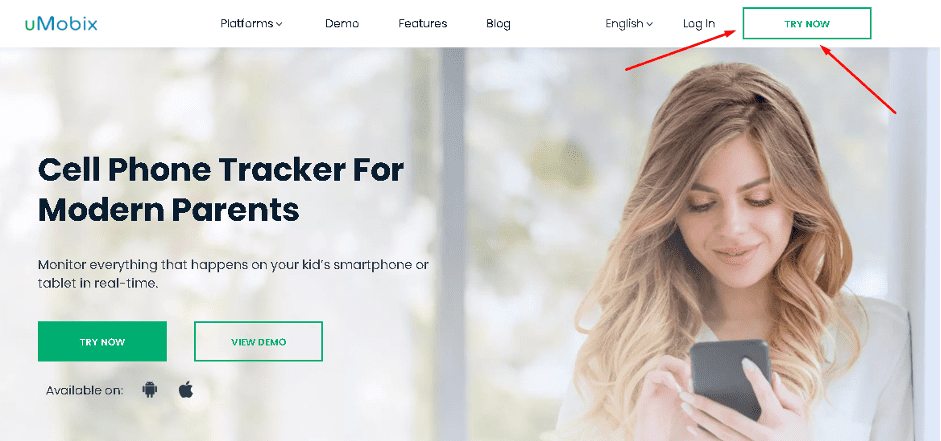Click the green filled TRY NOW button
This screenshot has height=441, width=941.
(102, 341)
